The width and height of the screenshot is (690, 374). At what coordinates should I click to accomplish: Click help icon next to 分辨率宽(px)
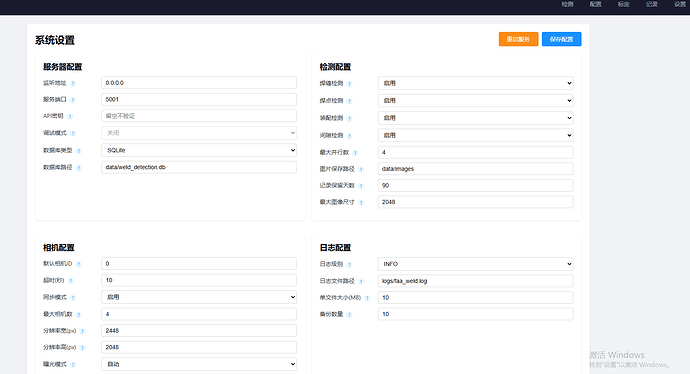(82, 331)
